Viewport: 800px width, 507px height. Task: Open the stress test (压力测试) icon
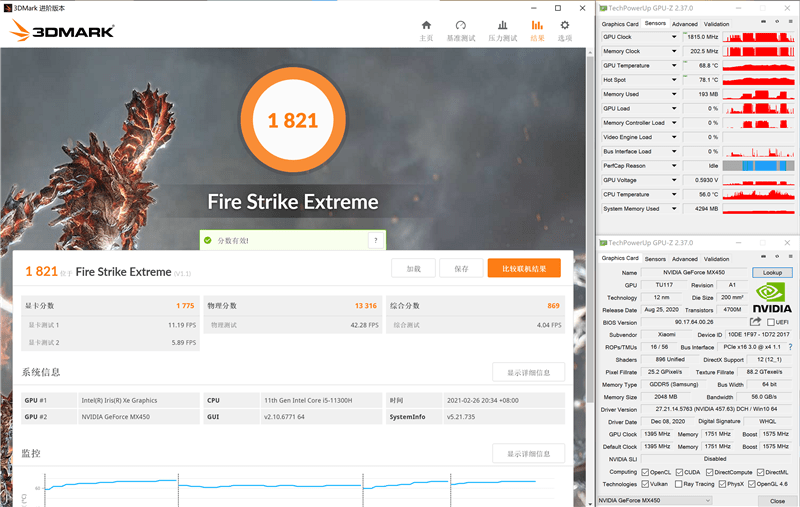pos(503,25)
